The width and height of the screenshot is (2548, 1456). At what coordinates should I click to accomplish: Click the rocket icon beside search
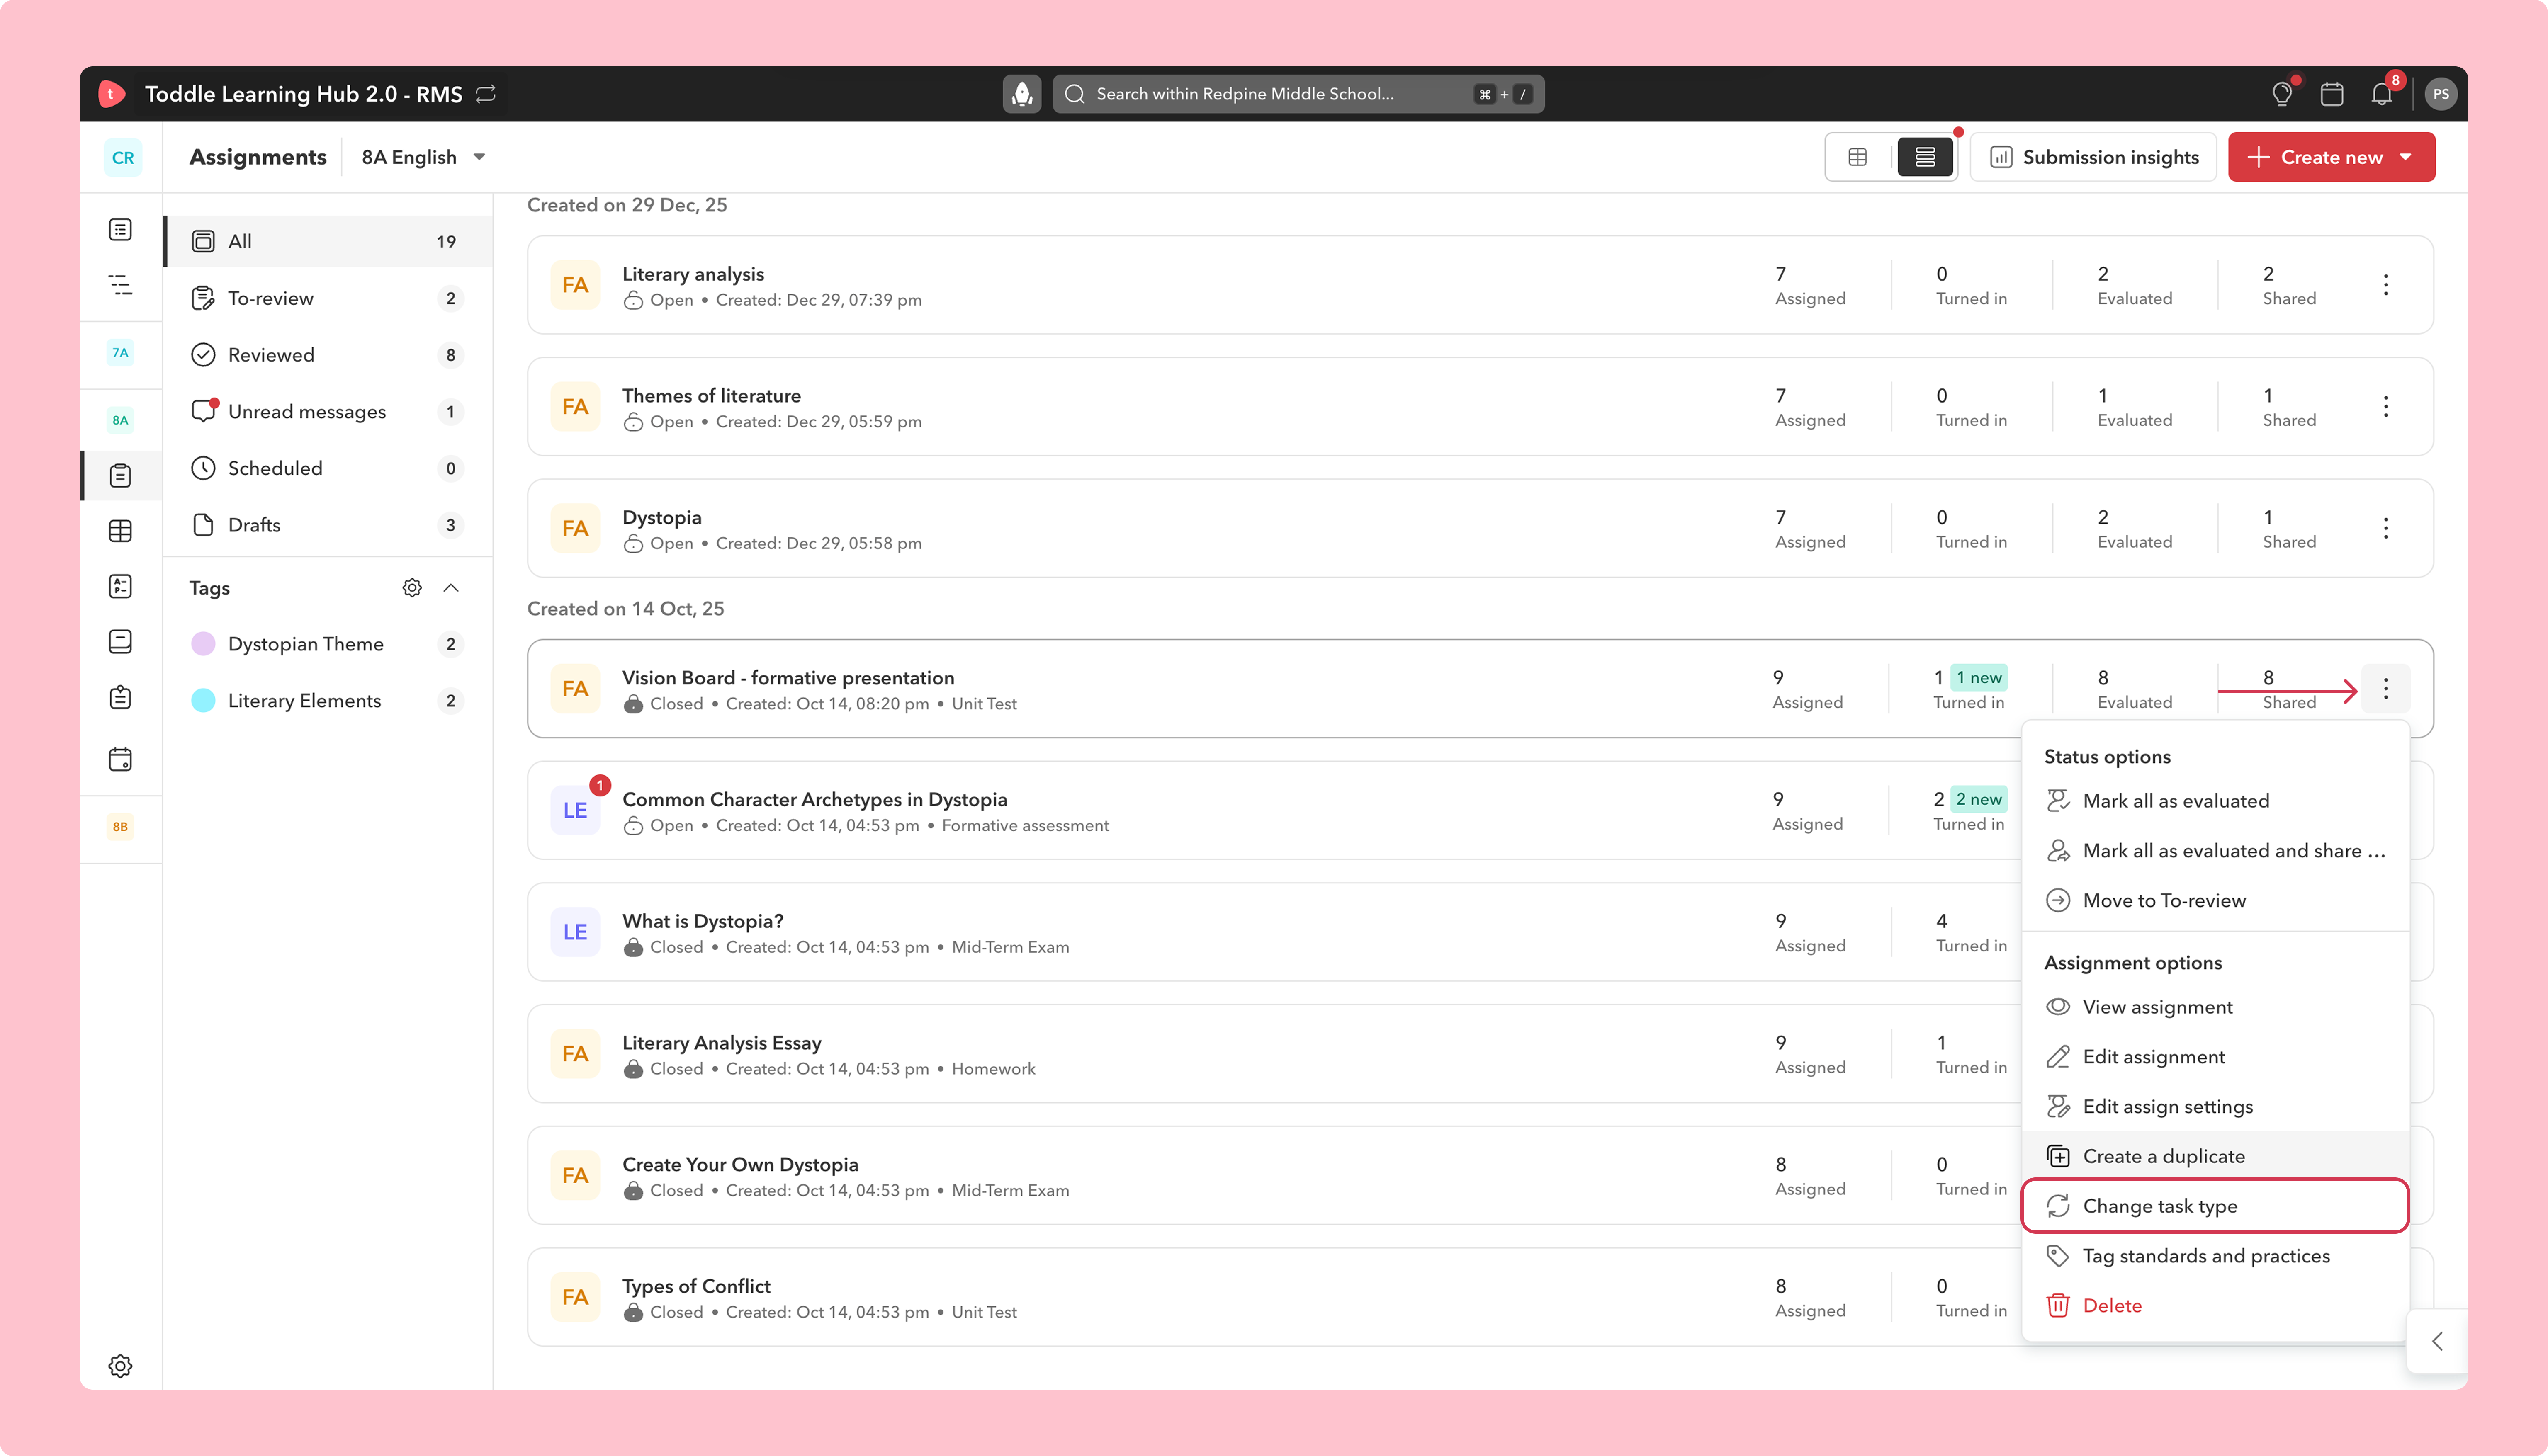coord(1021,94)
